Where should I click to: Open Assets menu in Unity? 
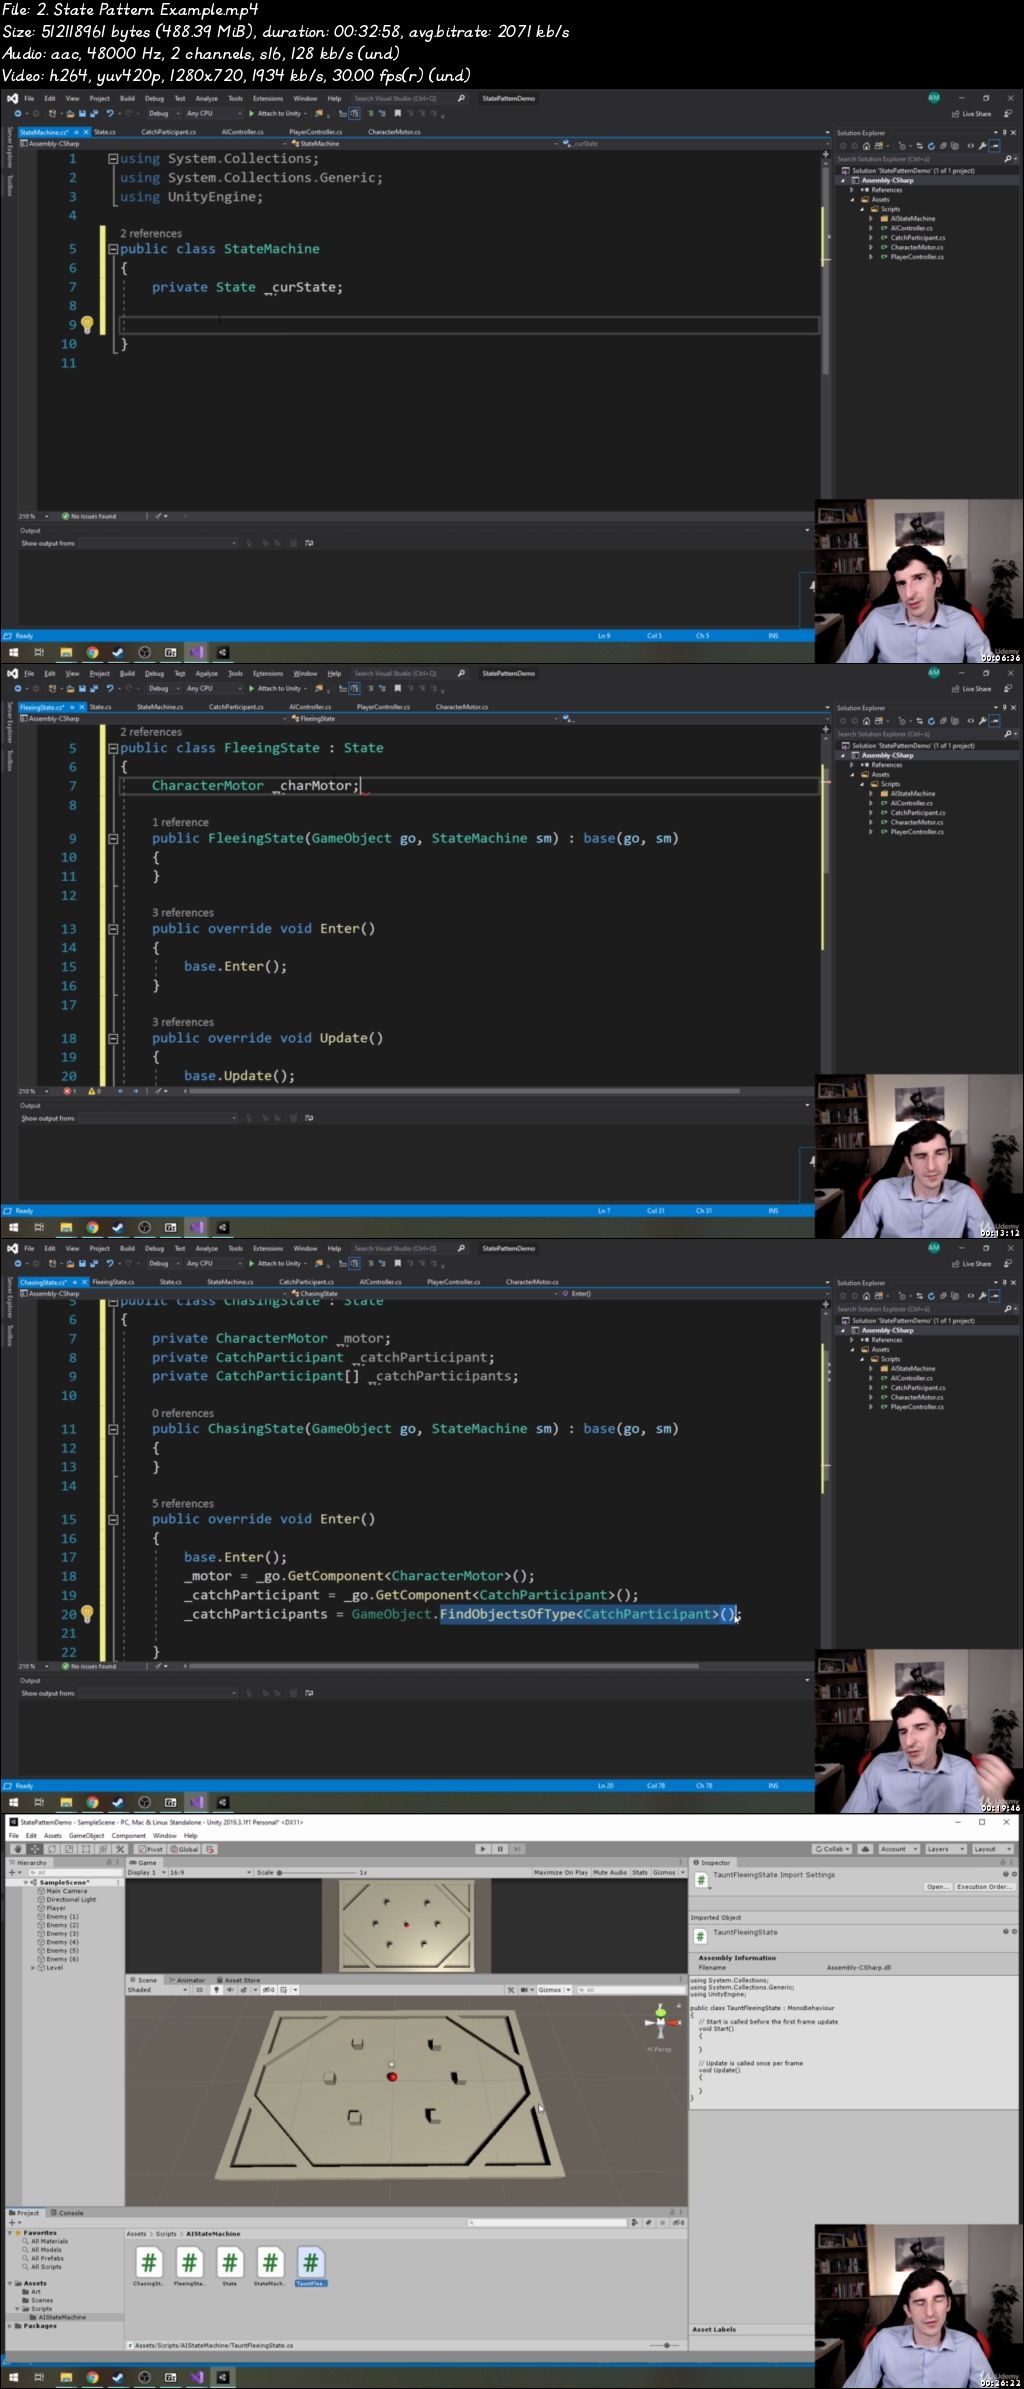pos(53,1835)
